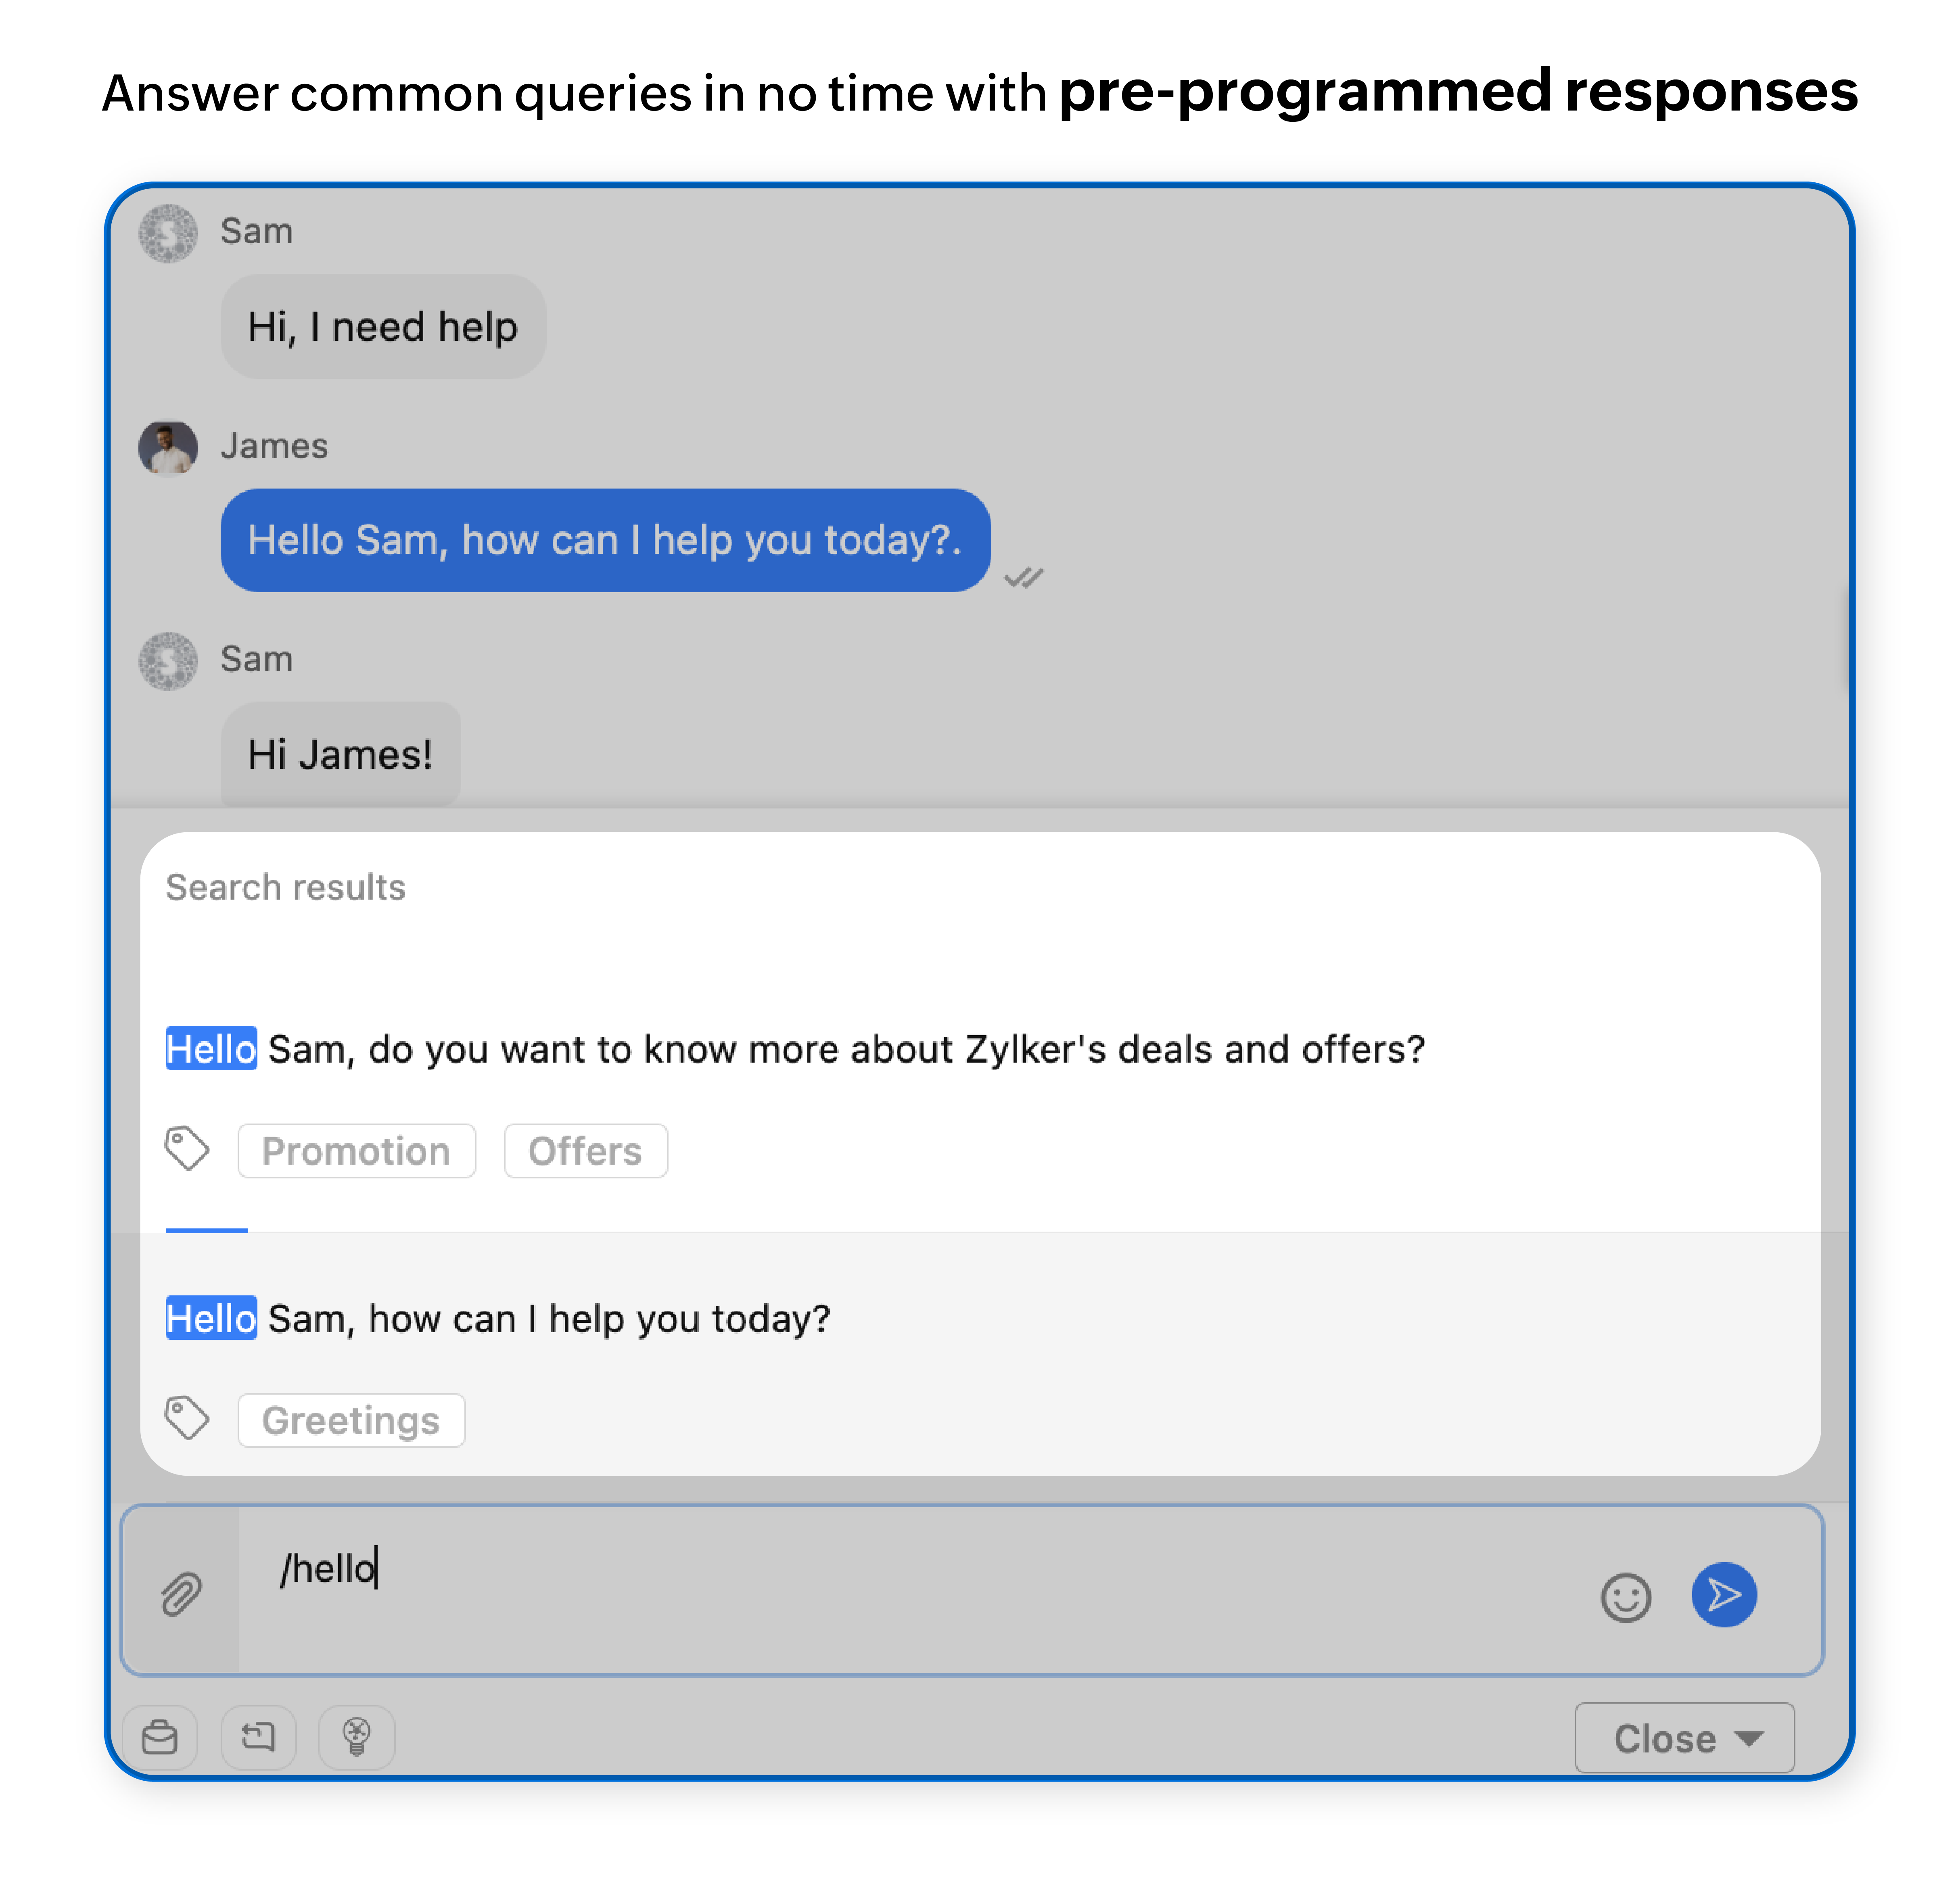
Task: Select the Greetings tag
Action: [351, 1420]
